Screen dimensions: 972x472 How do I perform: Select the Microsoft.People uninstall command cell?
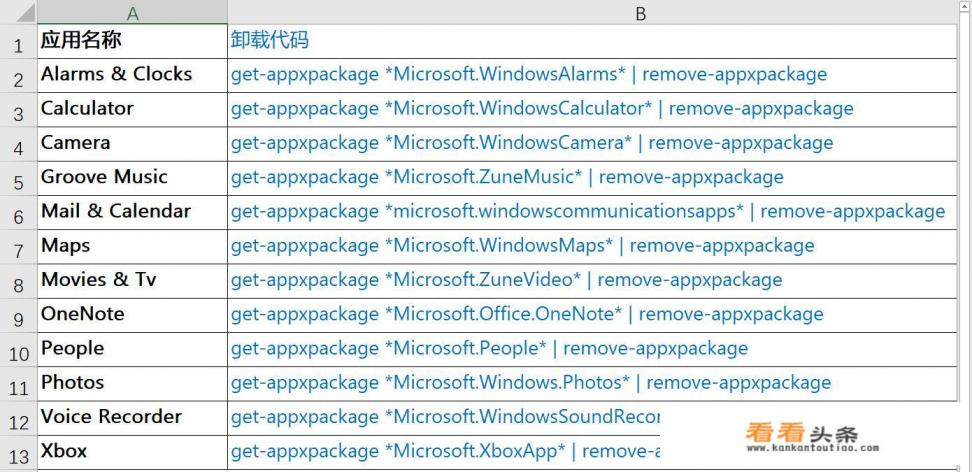[x=592, y=349]
